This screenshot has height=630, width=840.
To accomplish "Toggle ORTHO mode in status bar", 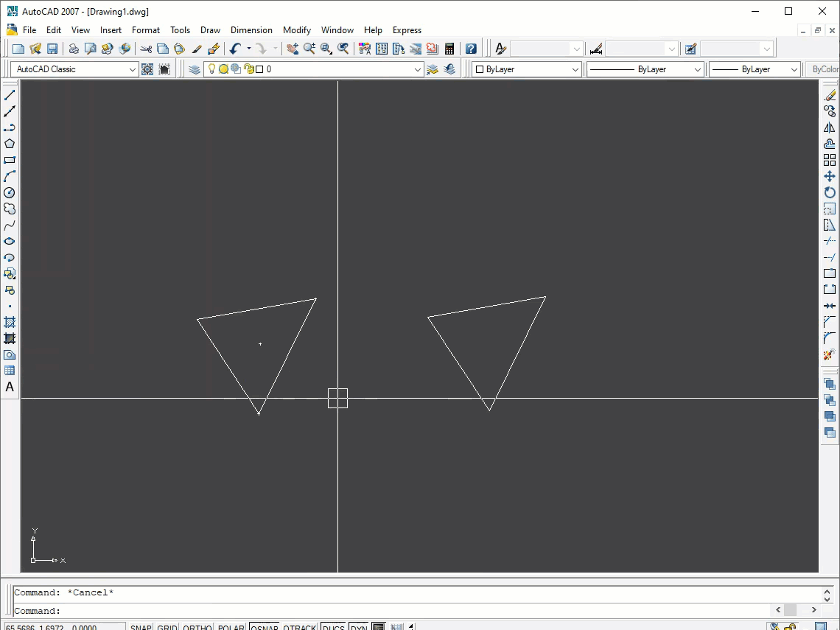I will point(197,627).
